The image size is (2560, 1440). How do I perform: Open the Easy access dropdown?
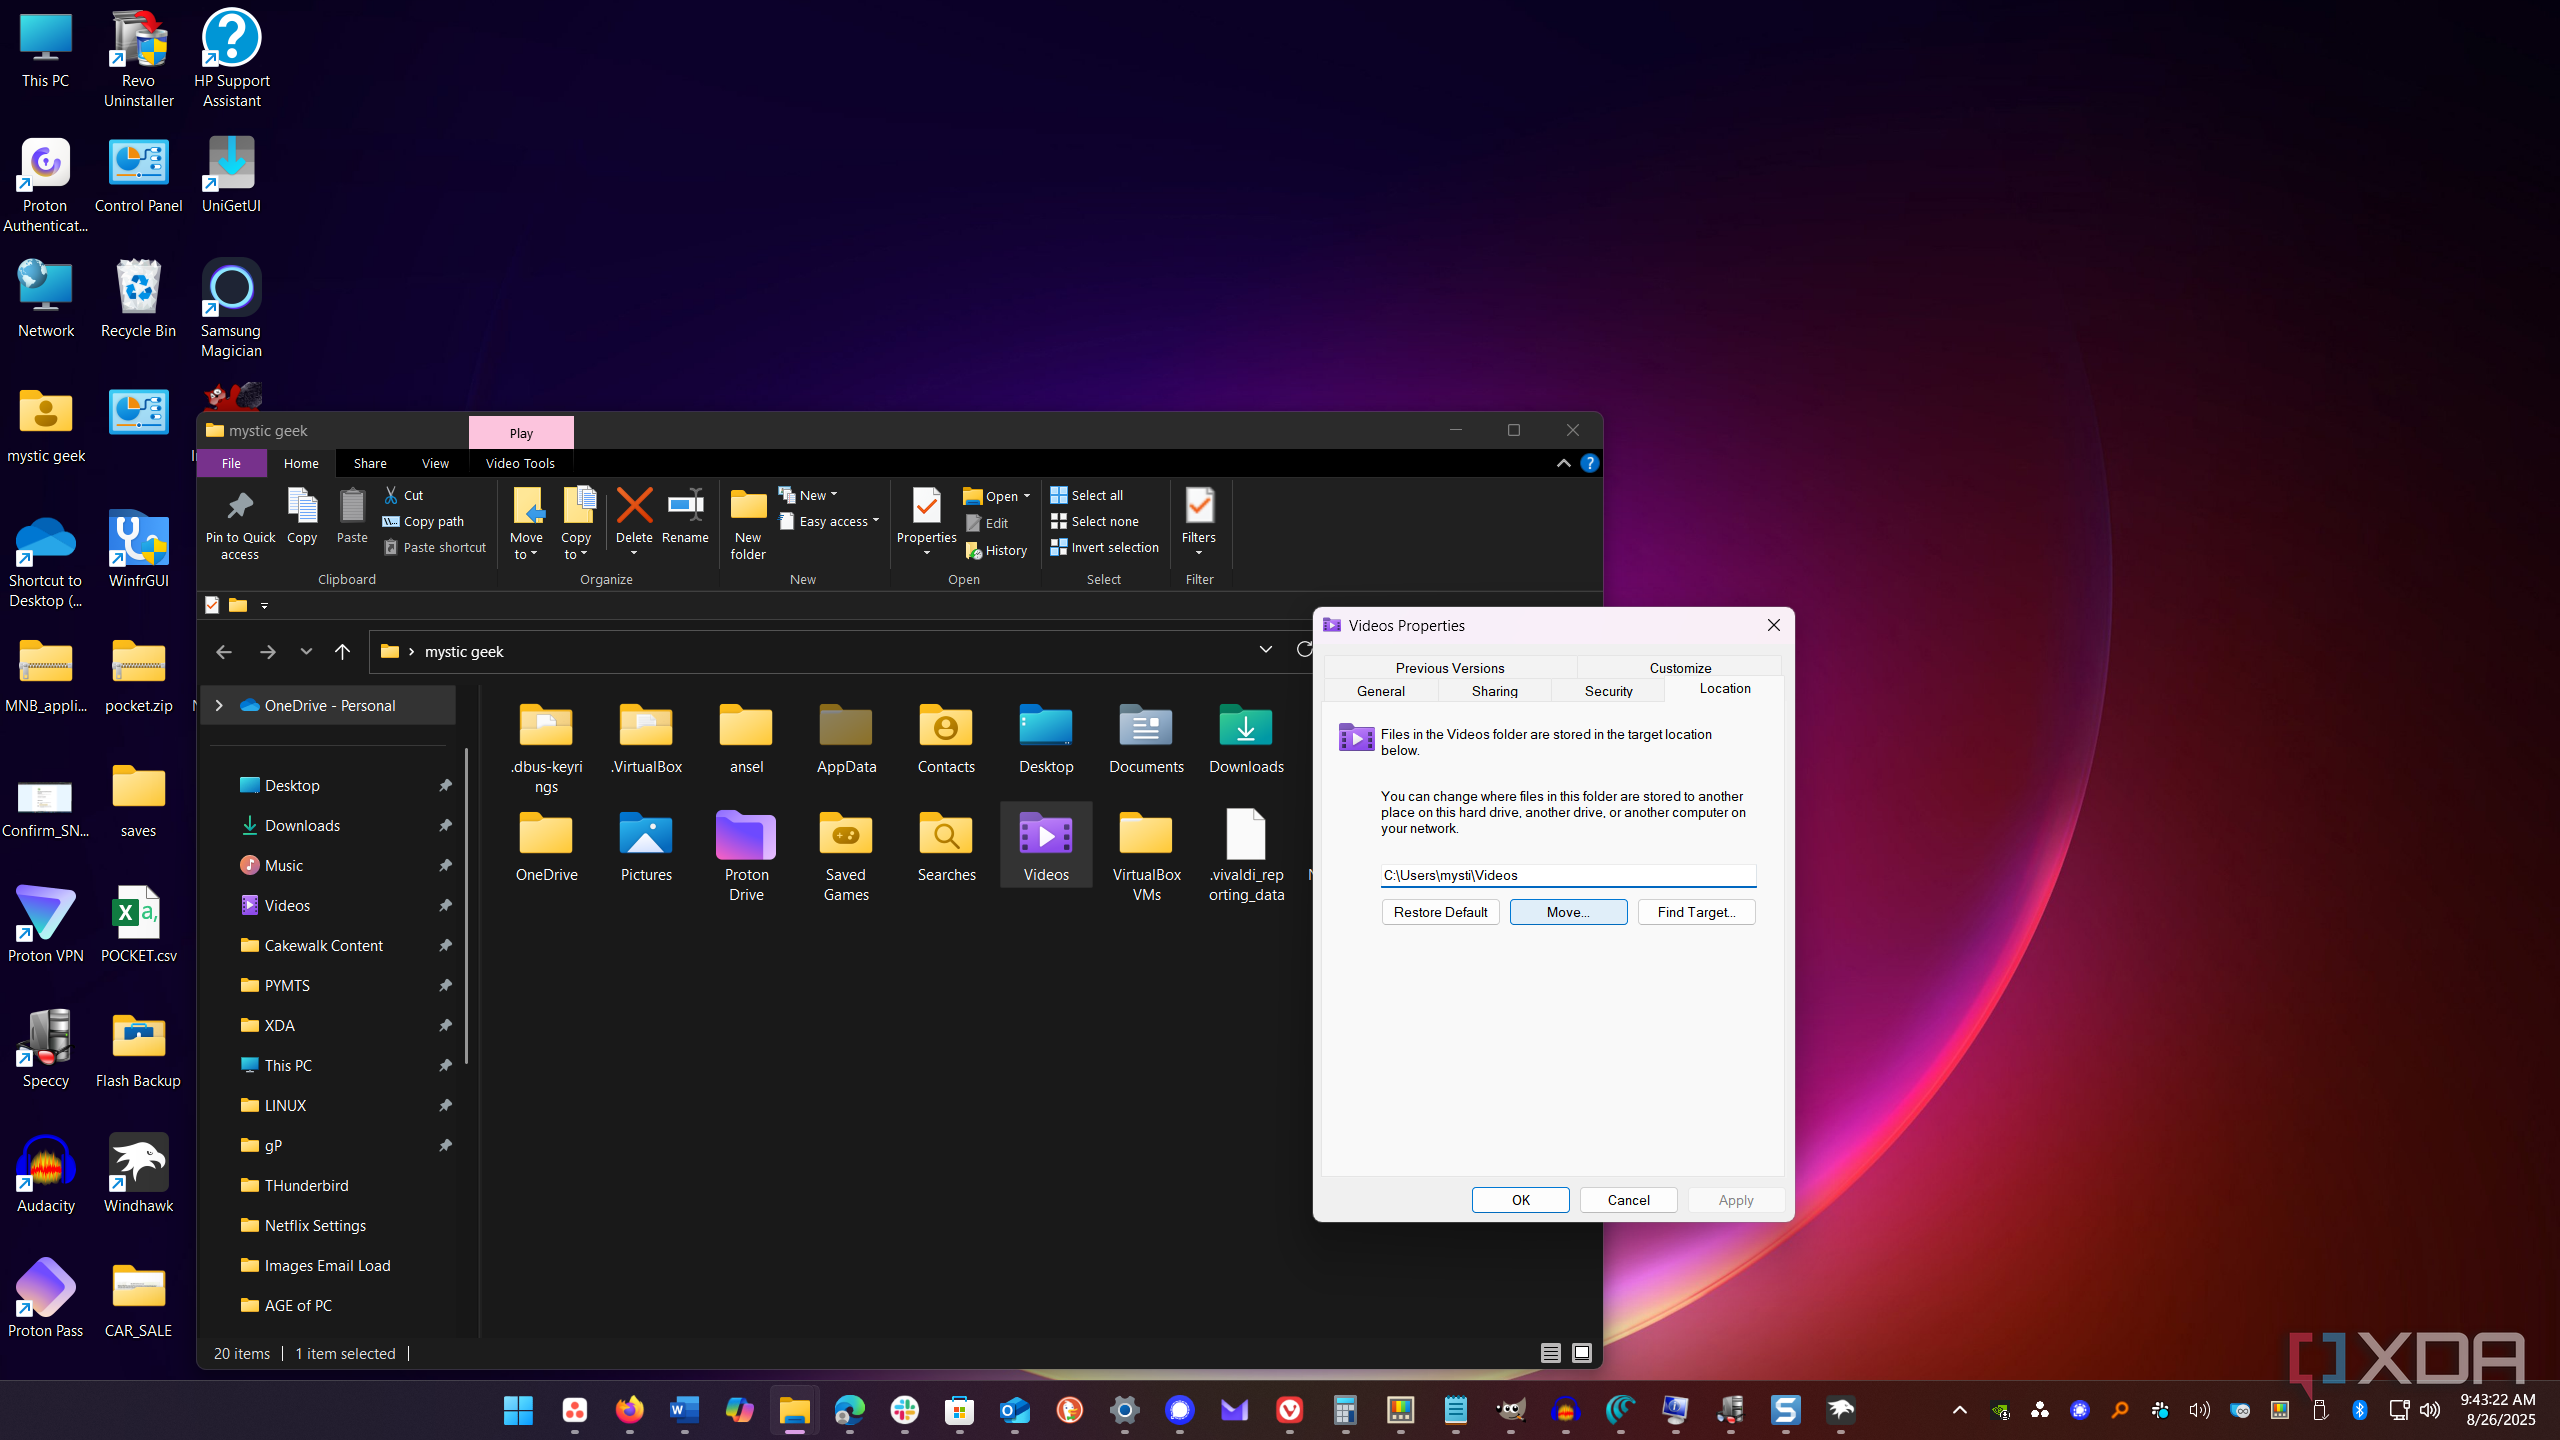click(x=830, y=521)
